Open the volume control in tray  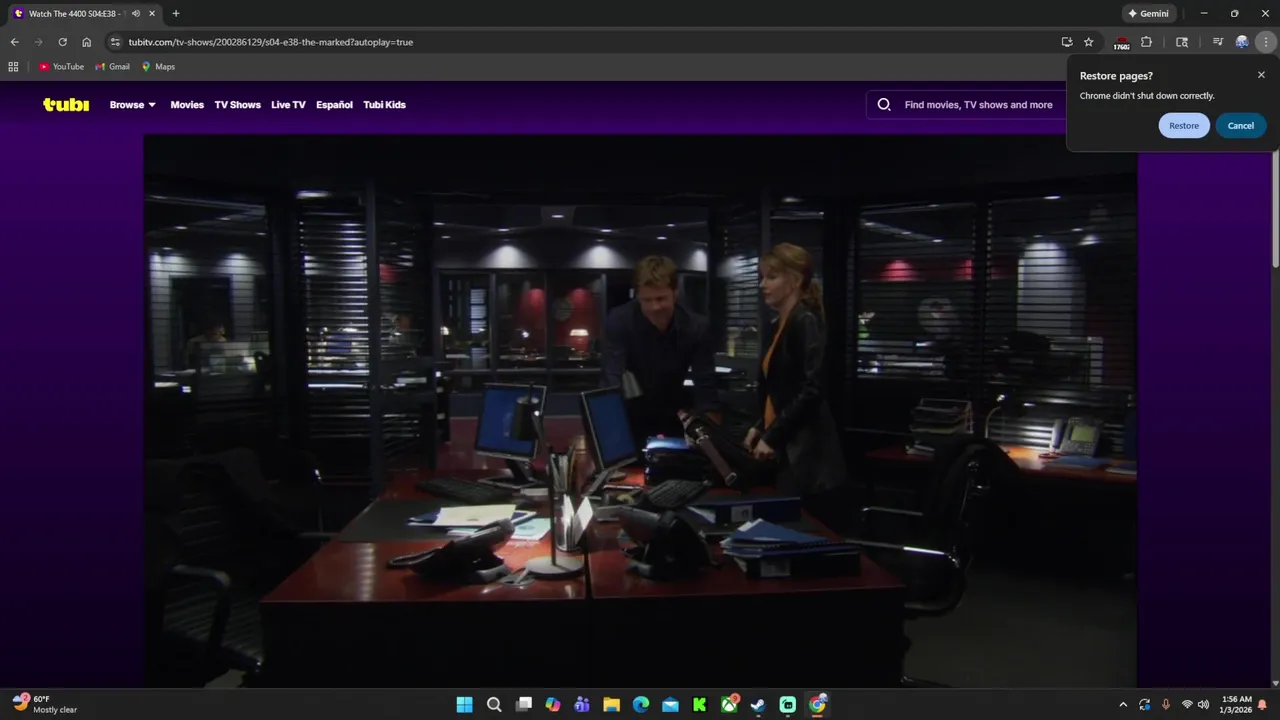(x=1203, y=704)
